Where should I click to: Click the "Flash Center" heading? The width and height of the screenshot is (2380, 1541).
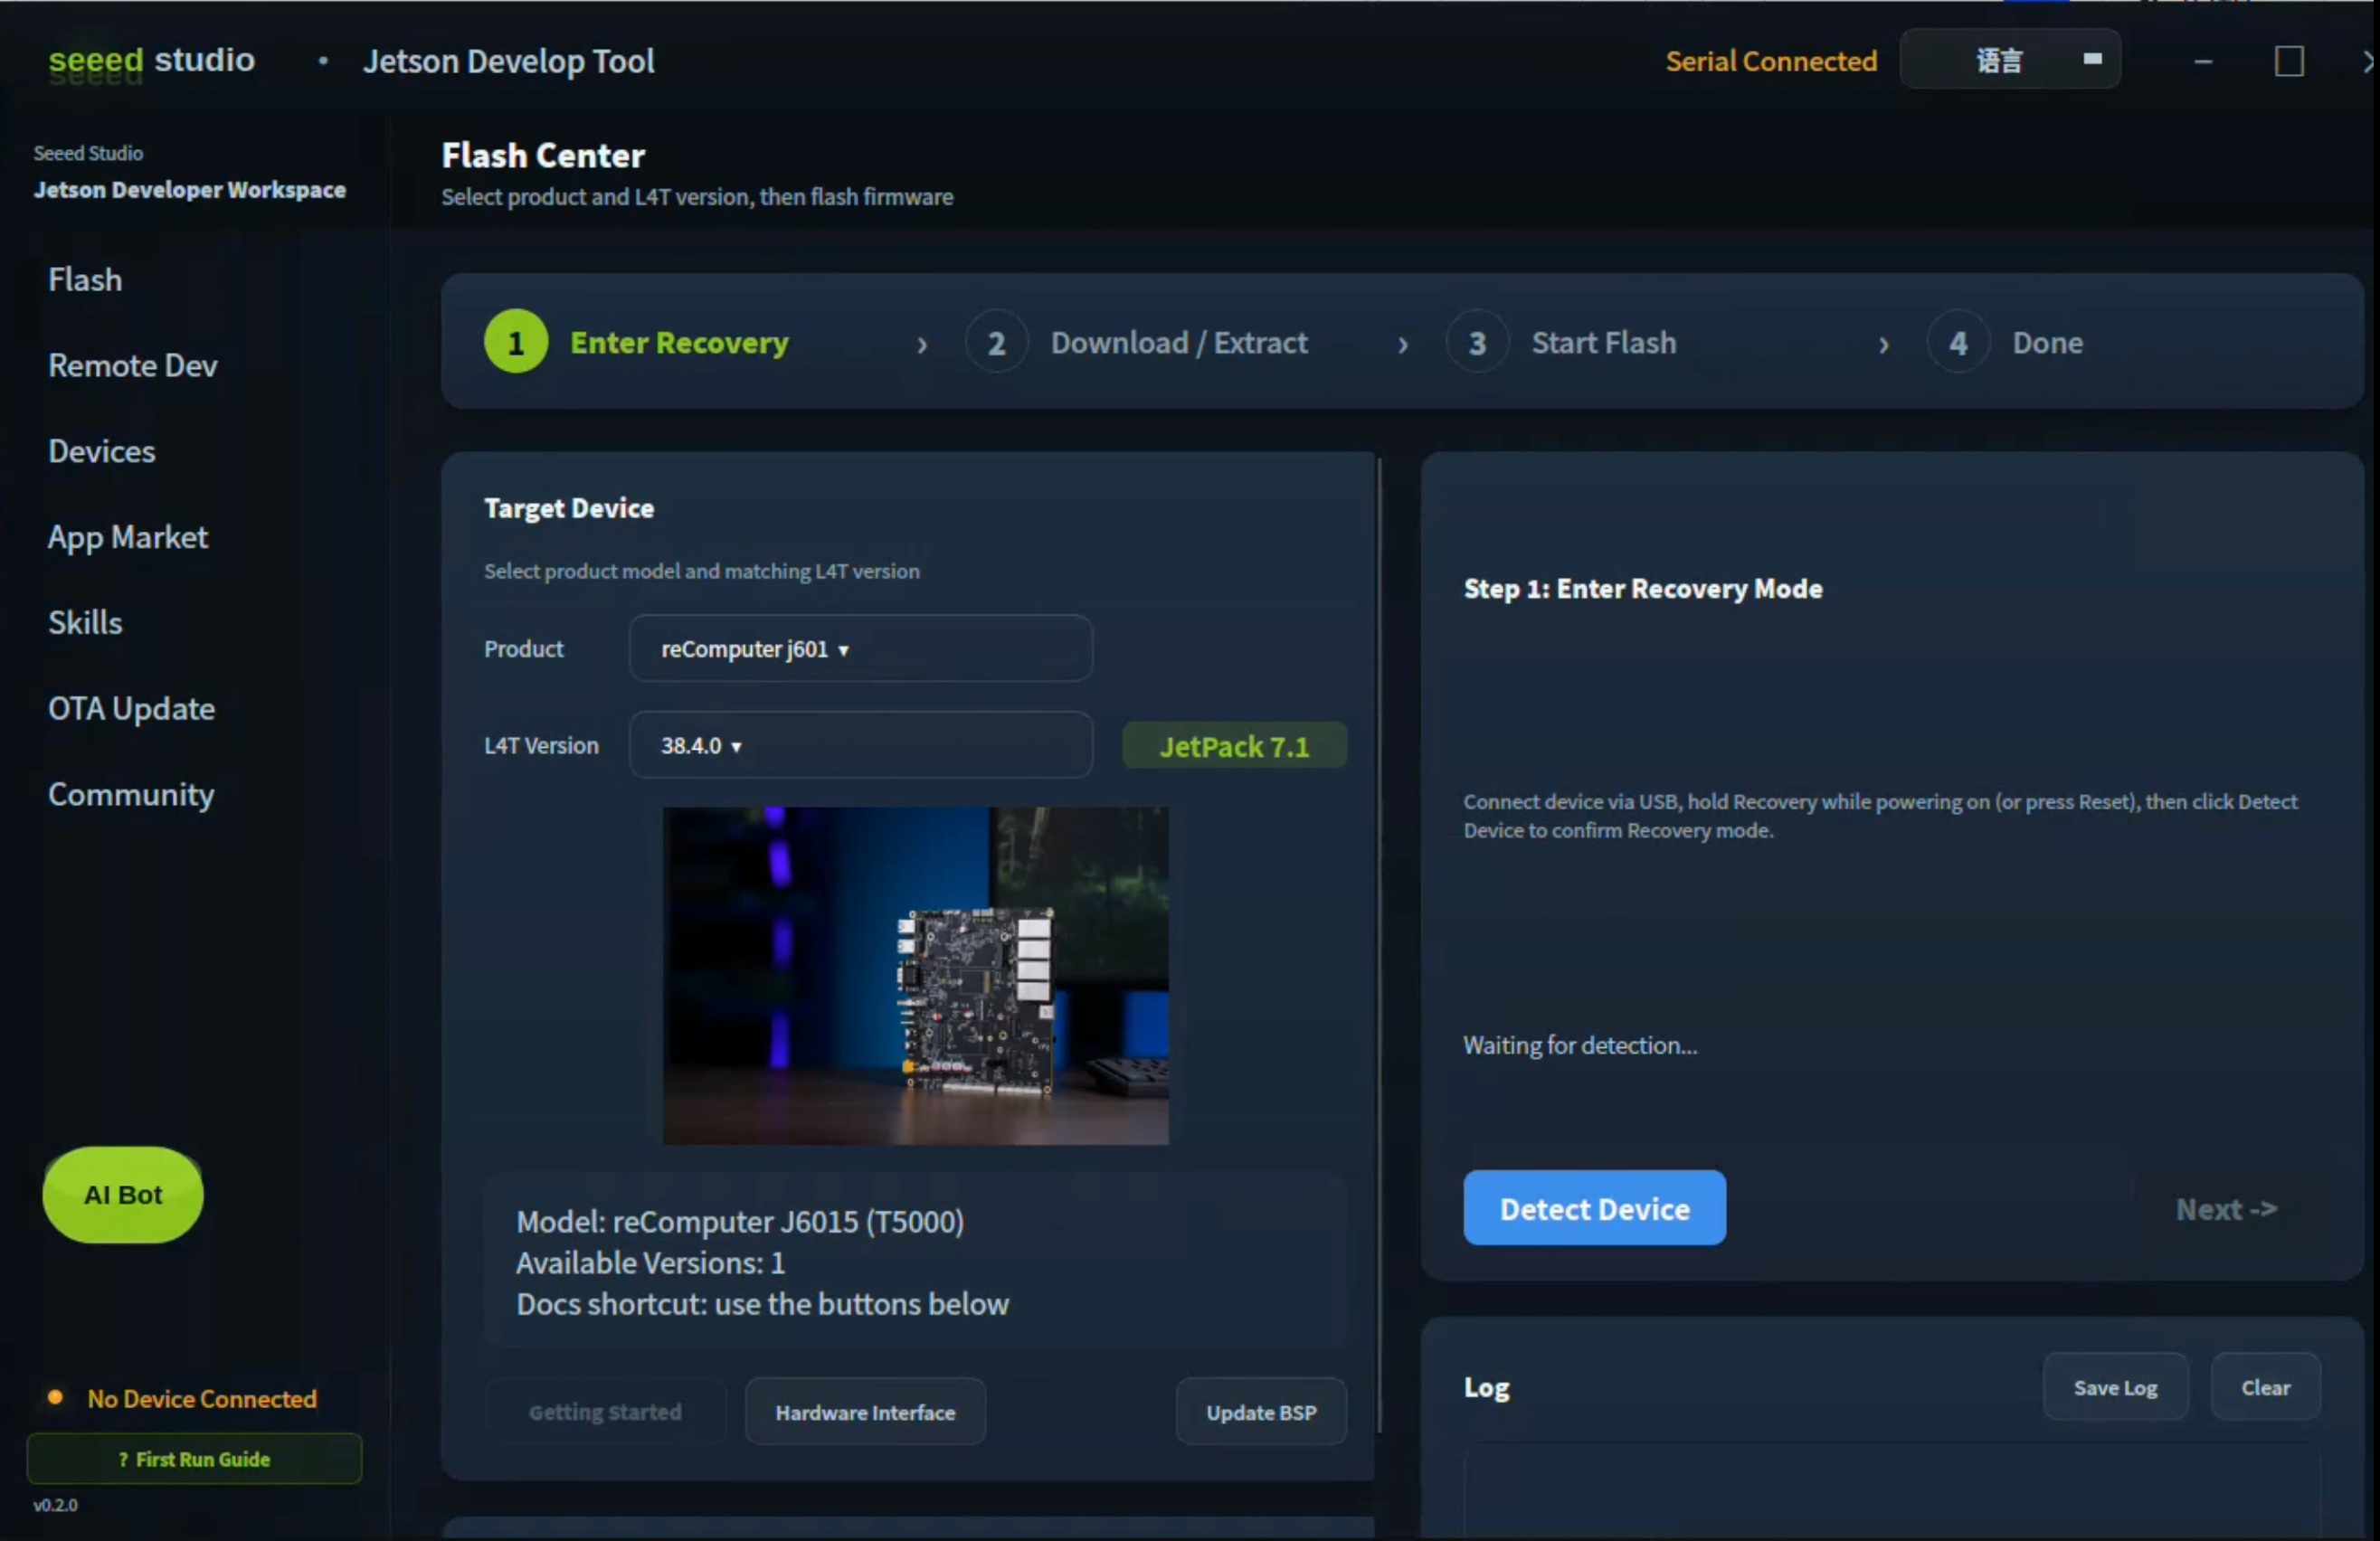pyautogui.click(x=544, y=156)
